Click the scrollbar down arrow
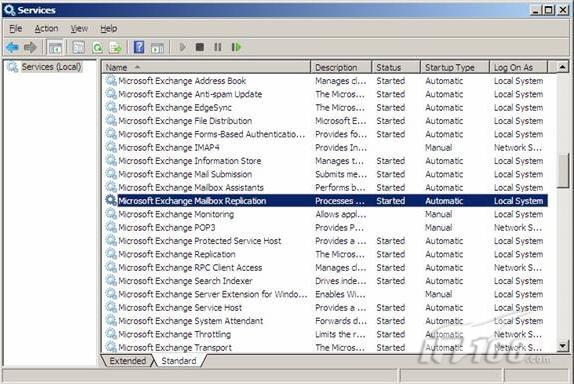 tap(562, 346)
